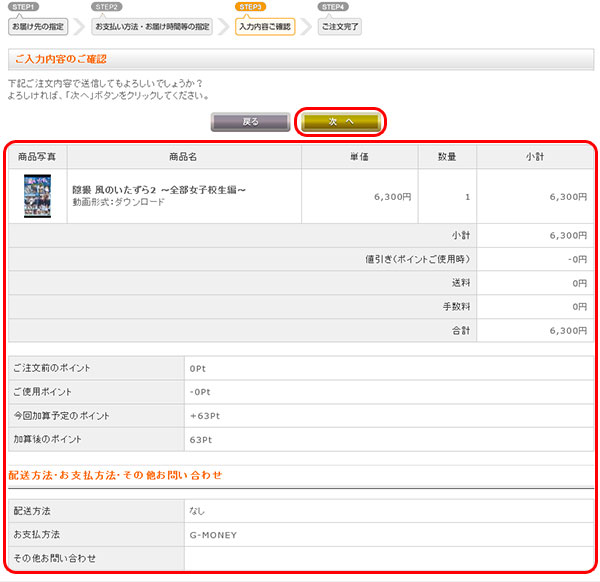
Task: Click the product name in the order table
Action: pos(159,189)
